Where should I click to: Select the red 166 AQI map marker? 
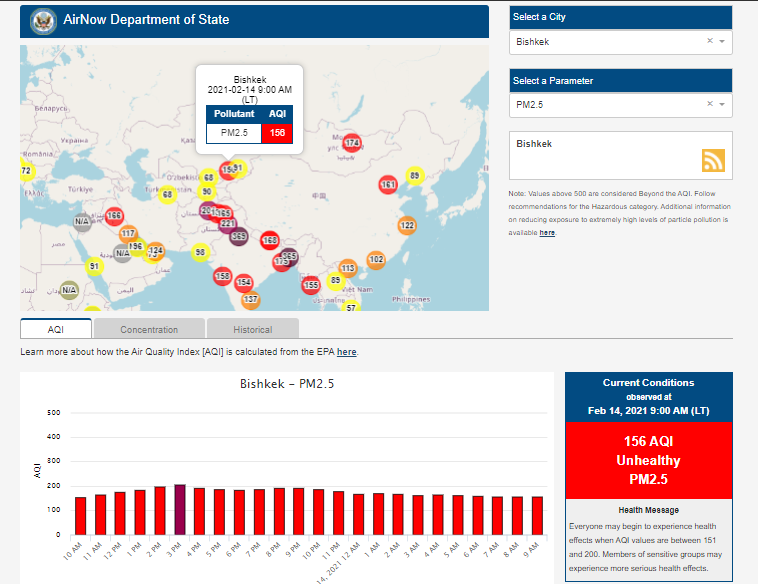[114, 216]
